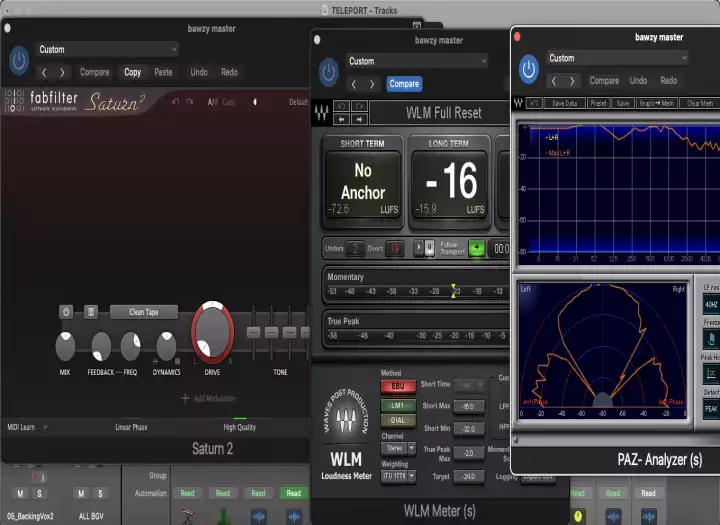Viewport: 720px width, 525px height.
Task: Open Custom preset dropdown in PAZ window
Action: click(x=618, y=58)
